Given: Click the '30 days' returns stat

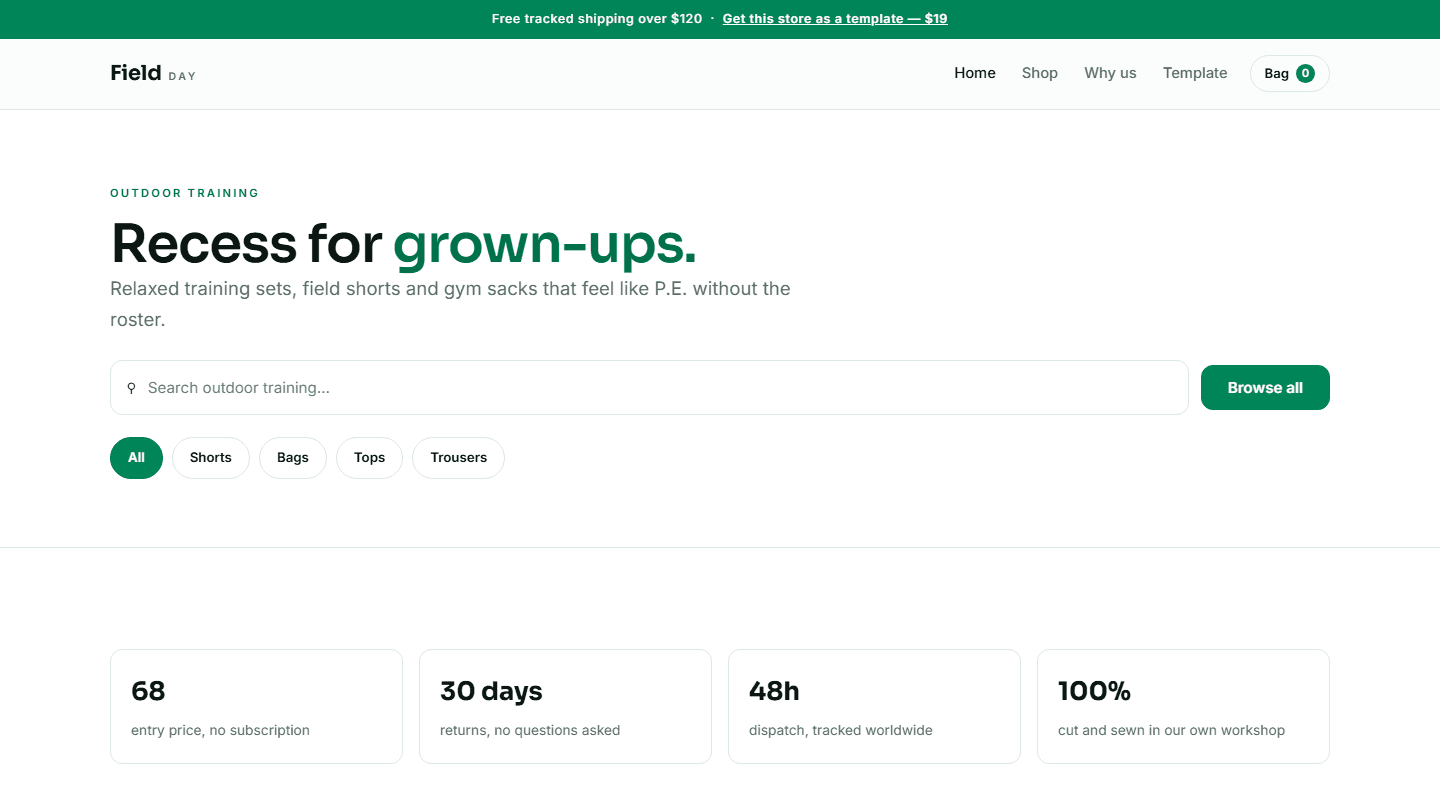Looking at the screenshot, I should point(565,706).
